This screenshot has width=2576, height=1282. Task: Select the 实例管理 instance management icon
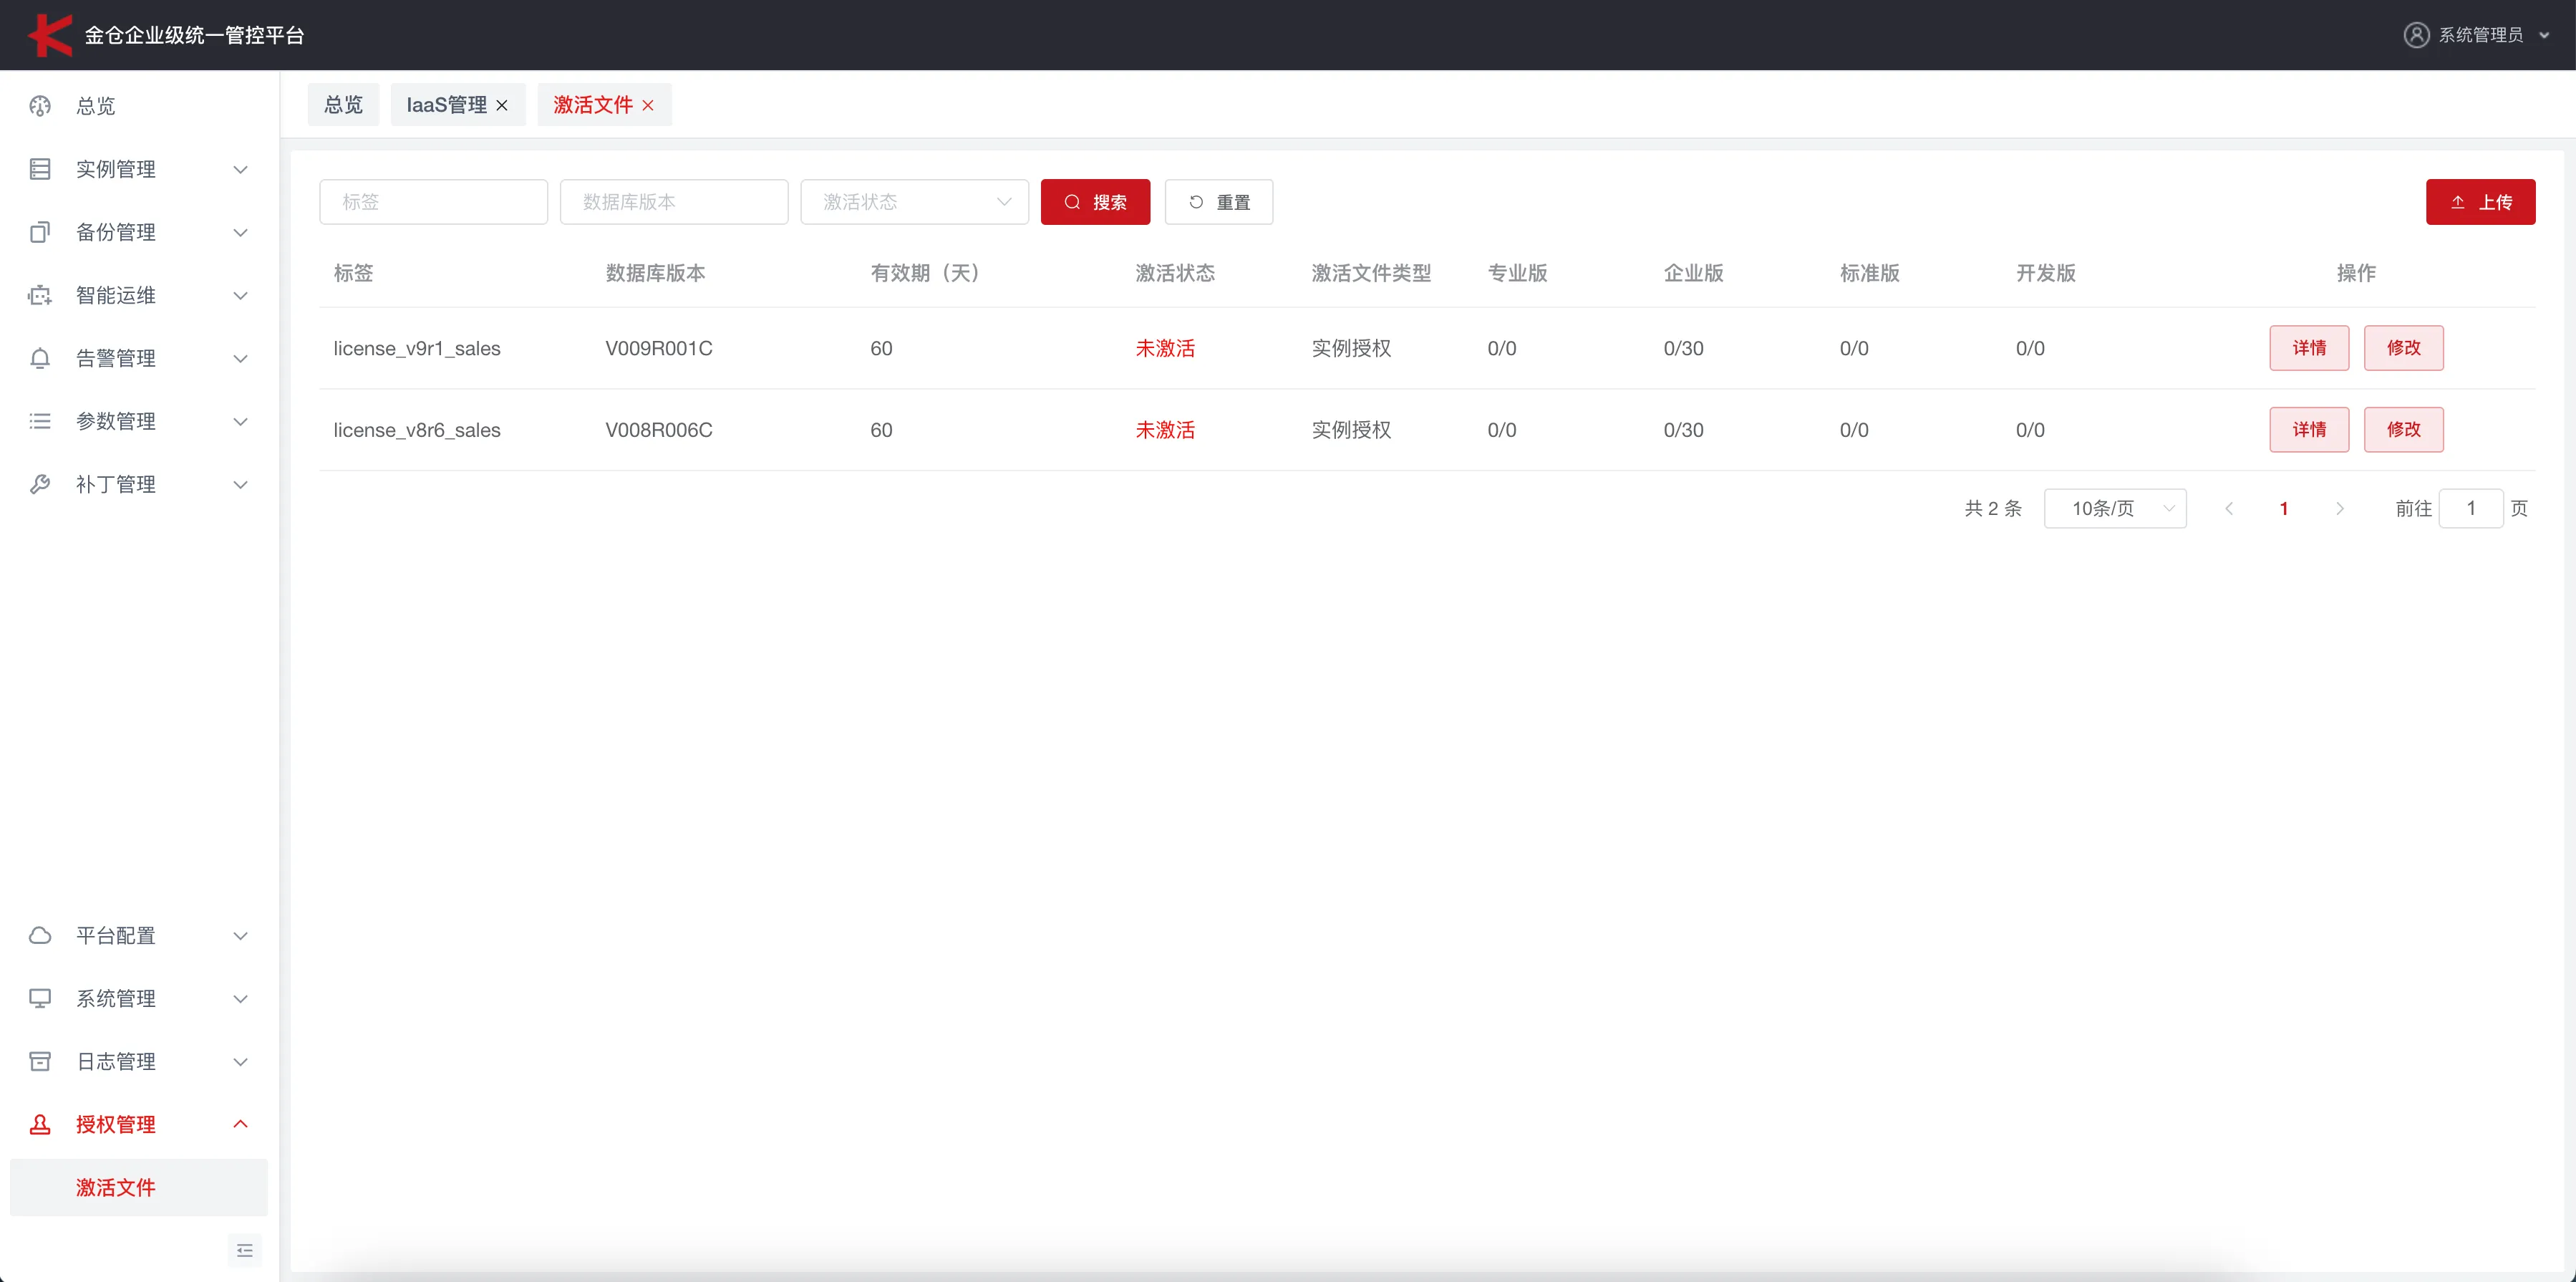40,168
